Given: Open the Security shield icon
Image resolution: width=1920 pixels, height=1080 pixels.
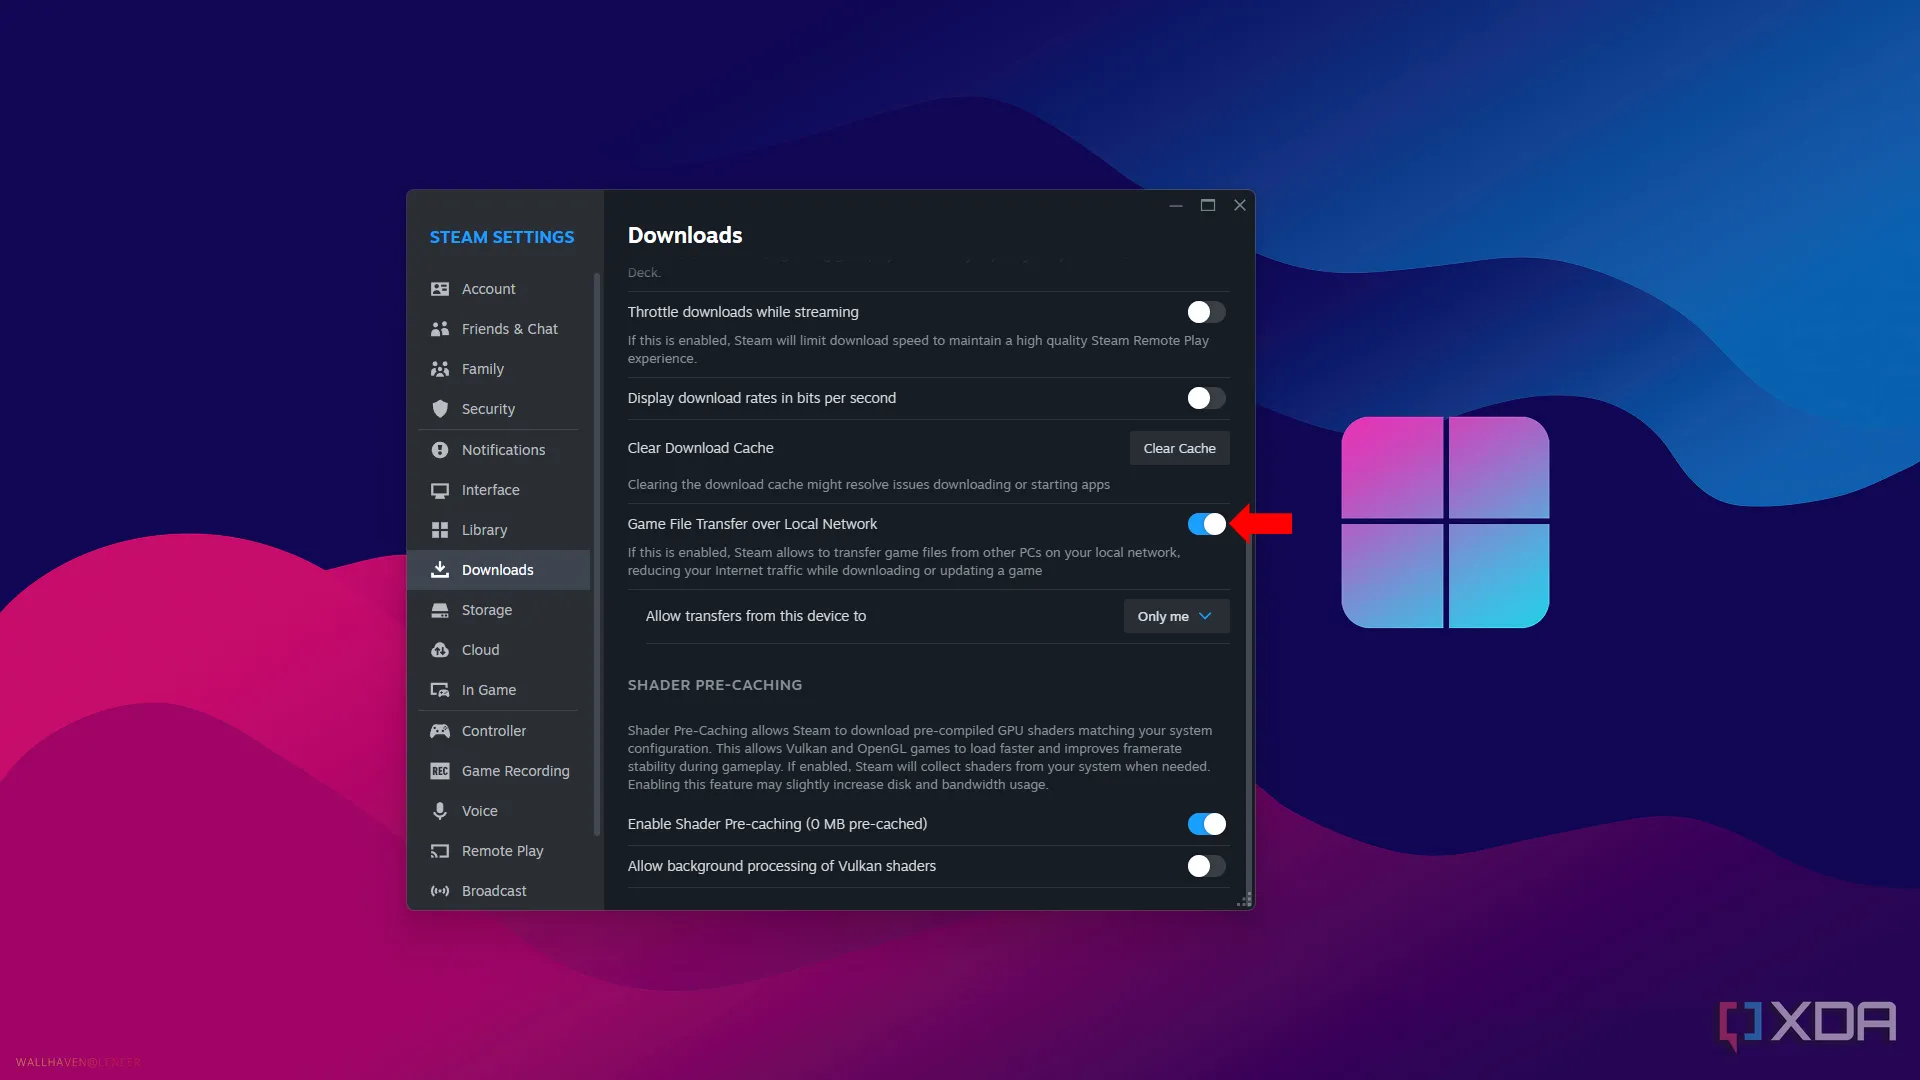Looking at the screenshot, I should point(439,409).
